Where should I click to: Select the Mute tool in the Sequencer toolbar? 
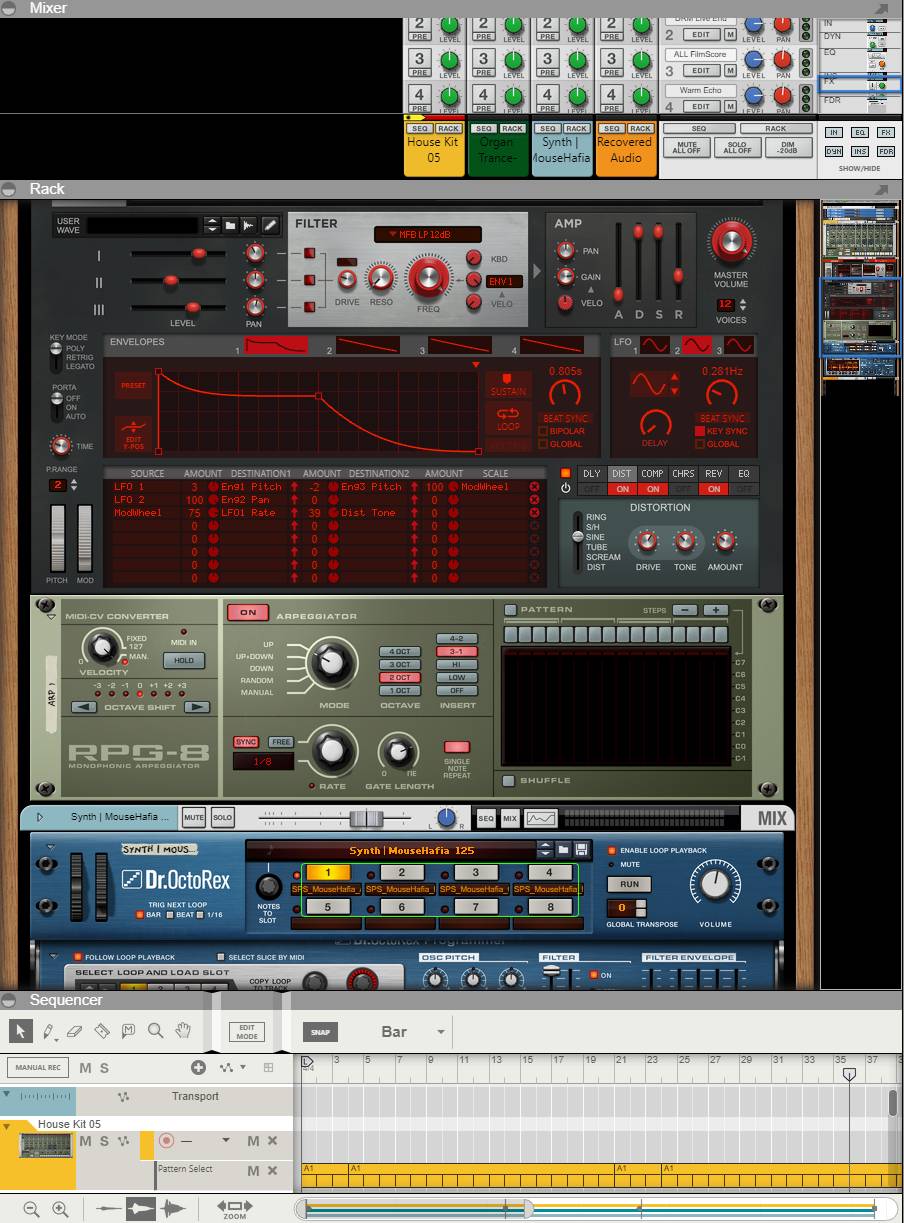coord(130,1031)
